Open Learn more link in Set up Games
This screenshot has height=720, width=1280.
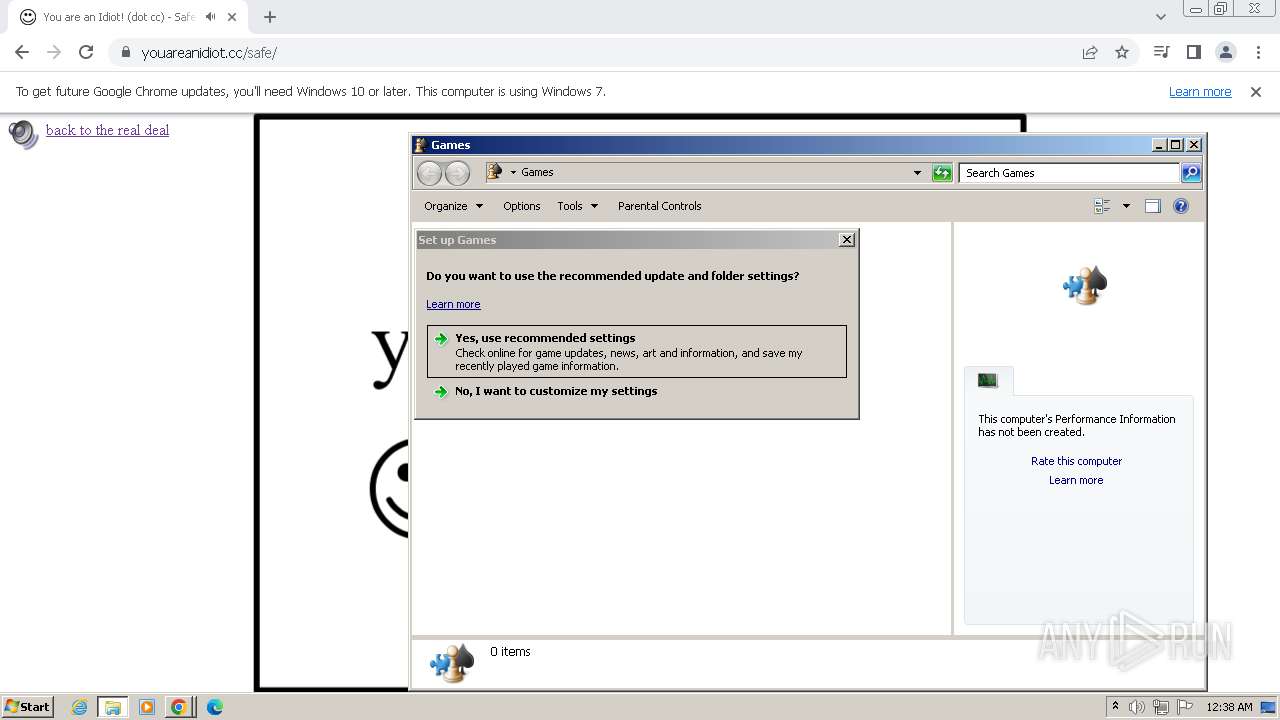pyautogui.click(x=453, y=304)
